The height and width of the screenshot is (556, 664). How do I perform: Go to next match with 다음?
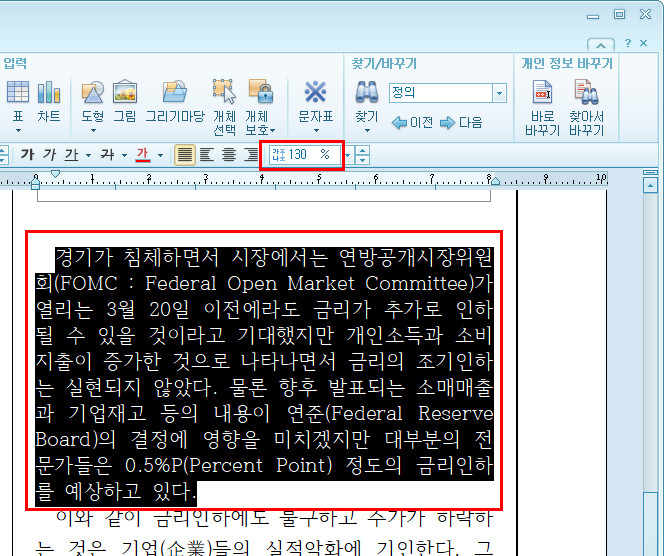(x=461, y=123)
